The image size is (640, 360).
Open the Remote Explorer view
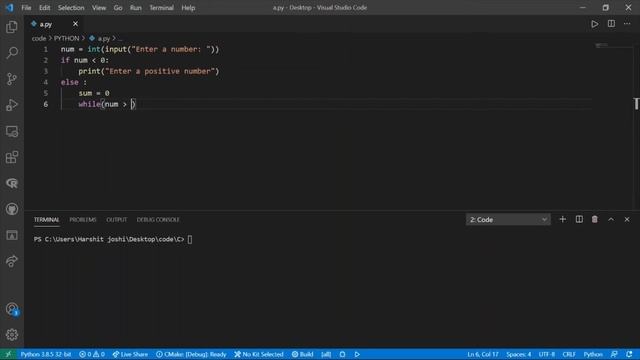(12, 131)
